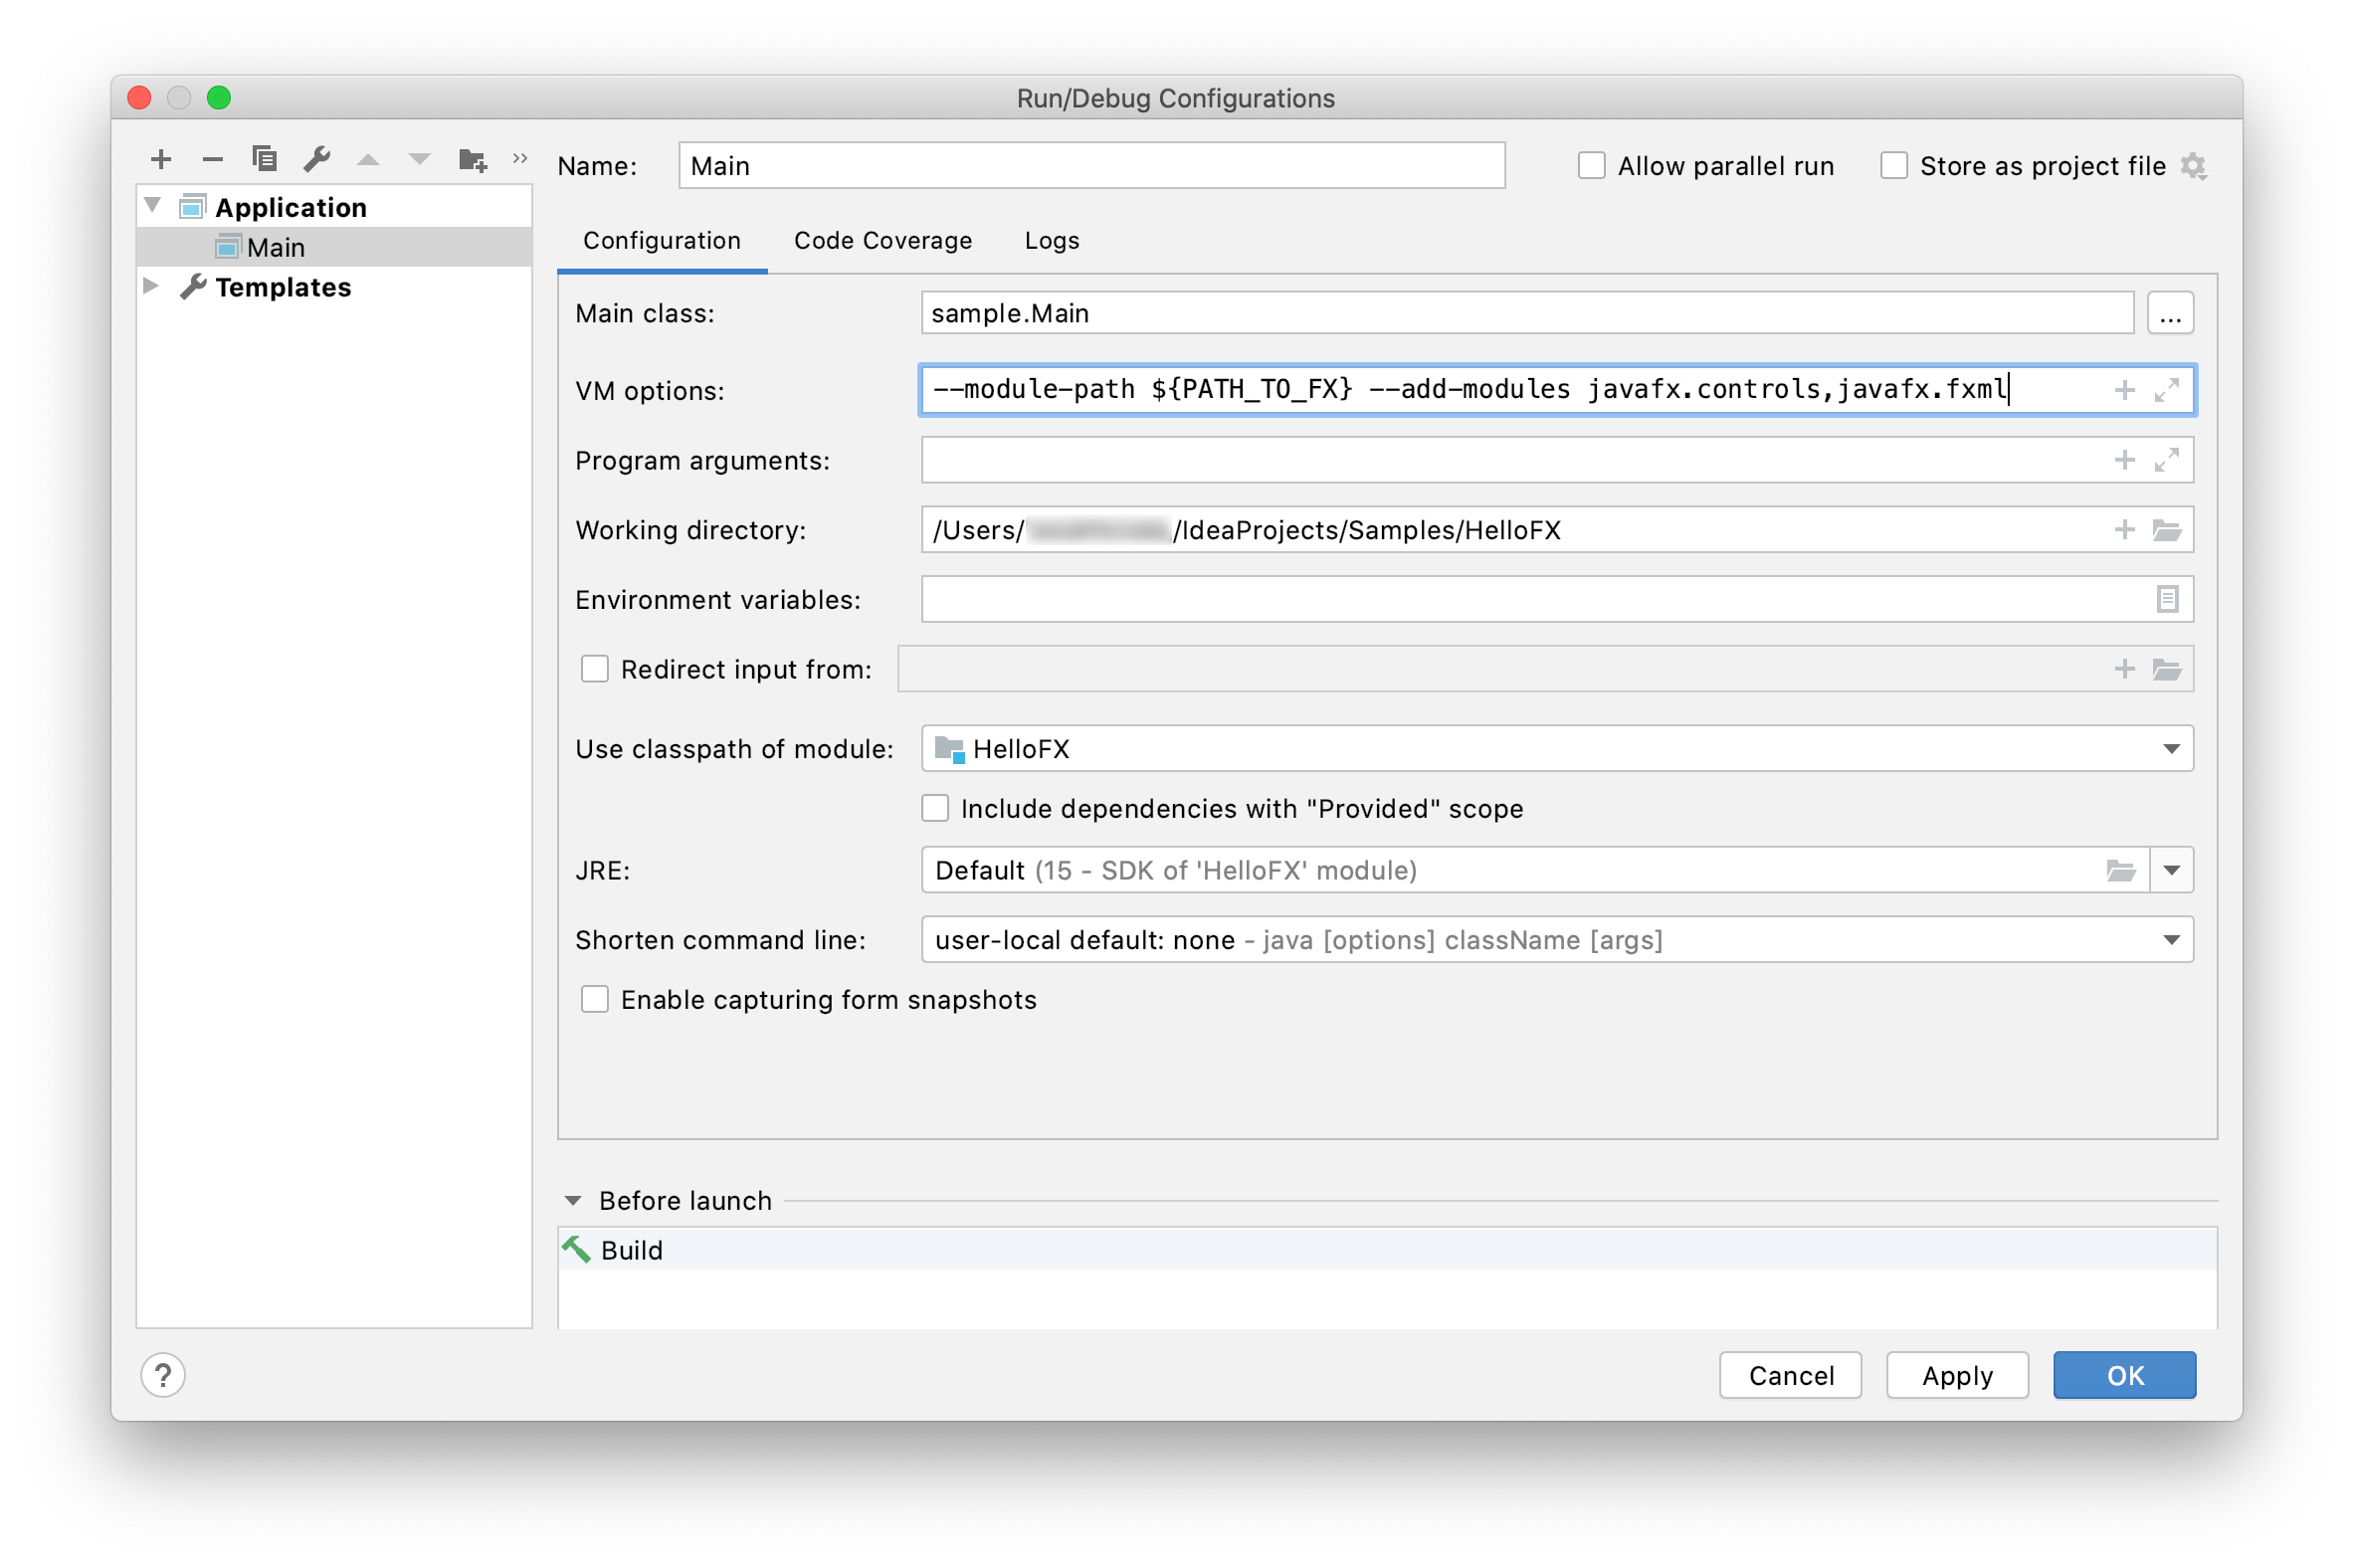The height and width of the screenshot is (1568, 2354).
Task: Click the help question mark button
Action: [x=163, y=1375]
